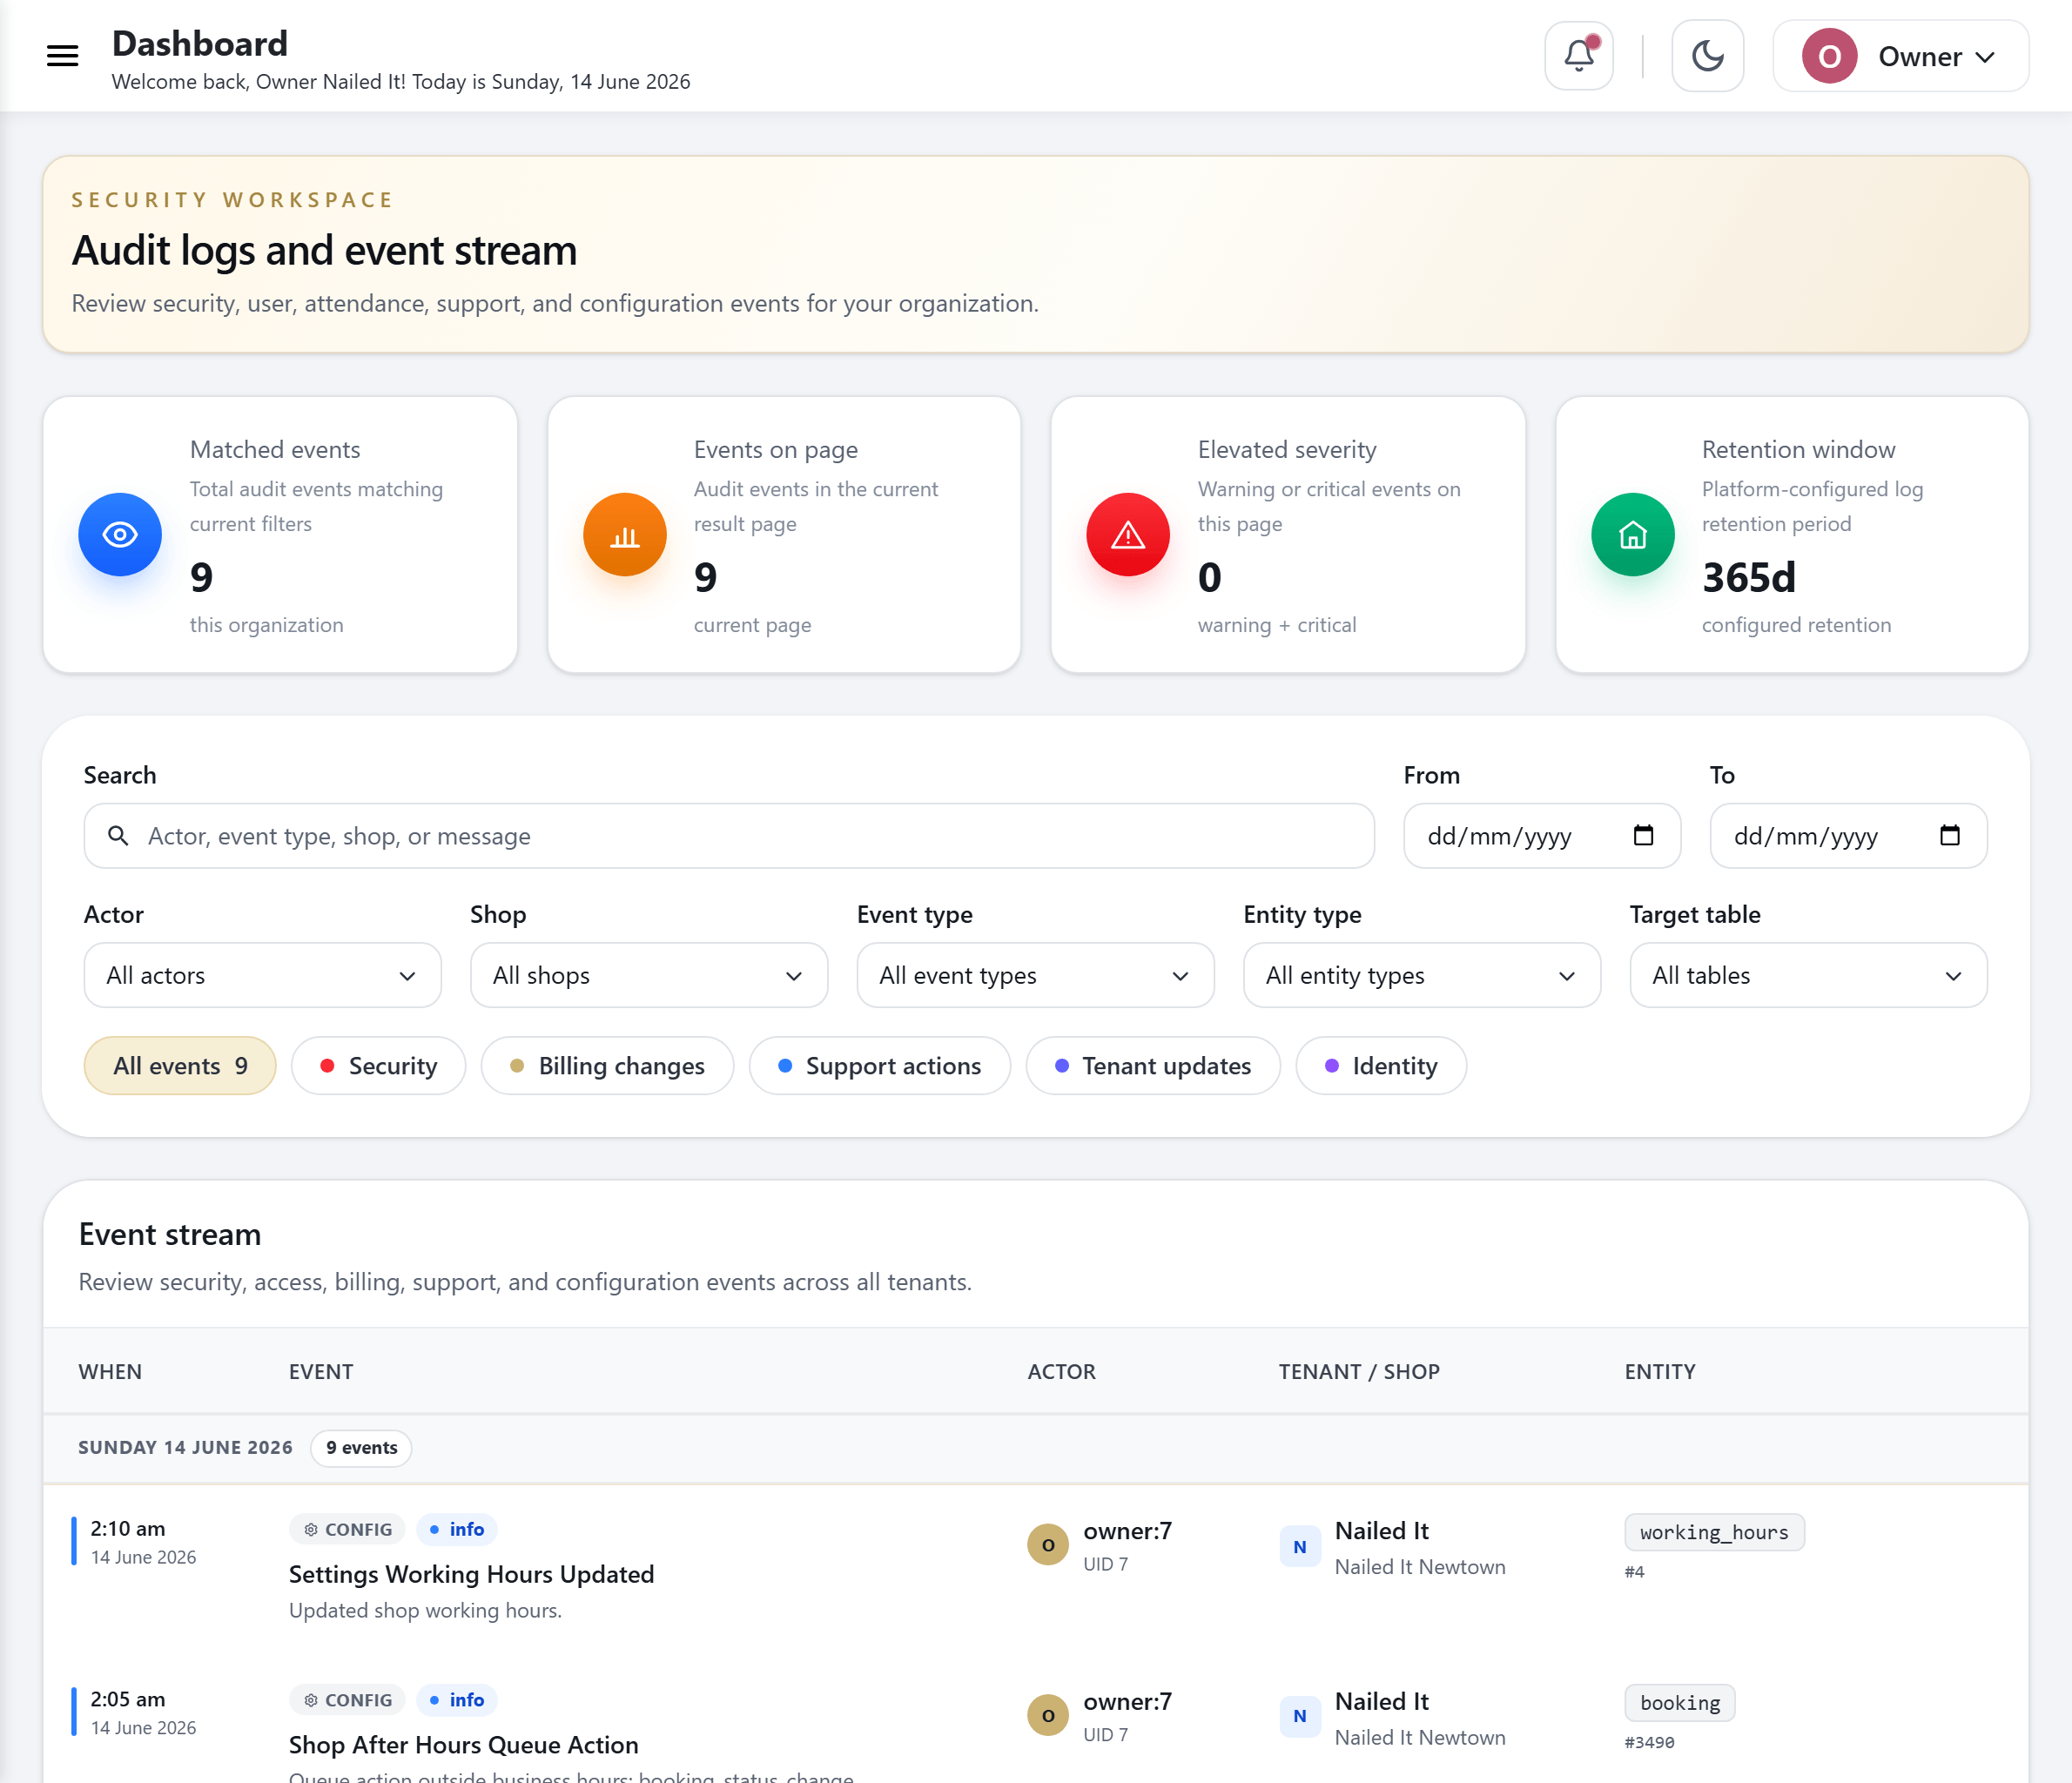Click the 9 events badge
This screenshot has width=2072, height=1783.
click(361, 1448)
